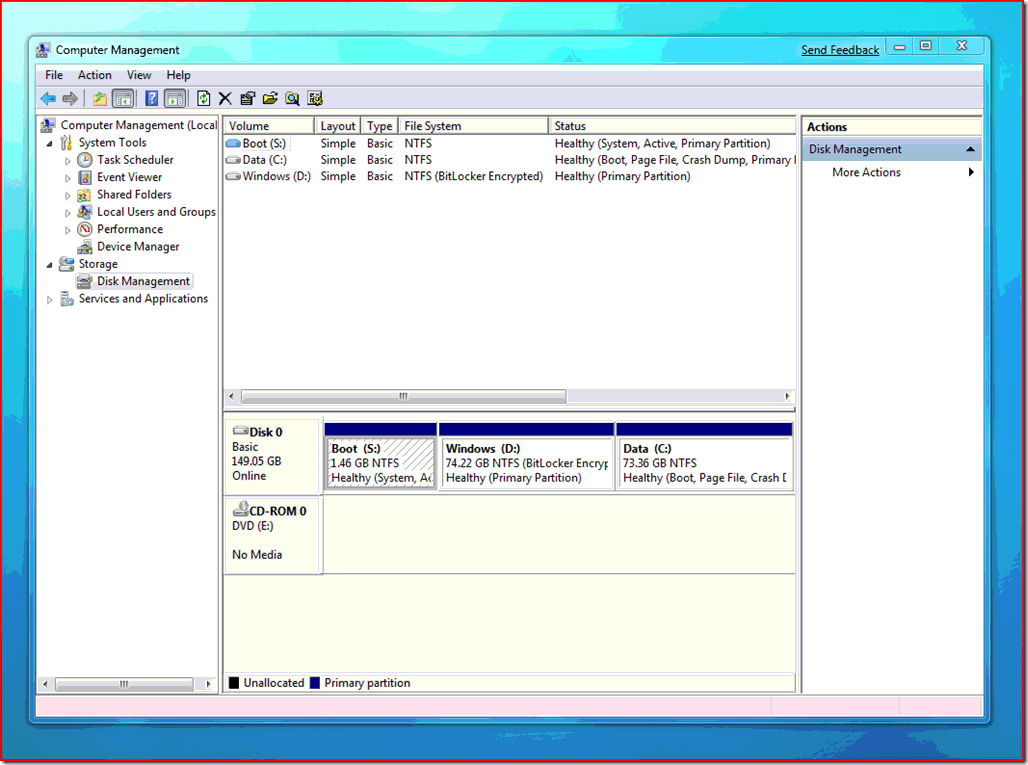
Task: Select the Disk 0 label box
Action: coord(273,457)
